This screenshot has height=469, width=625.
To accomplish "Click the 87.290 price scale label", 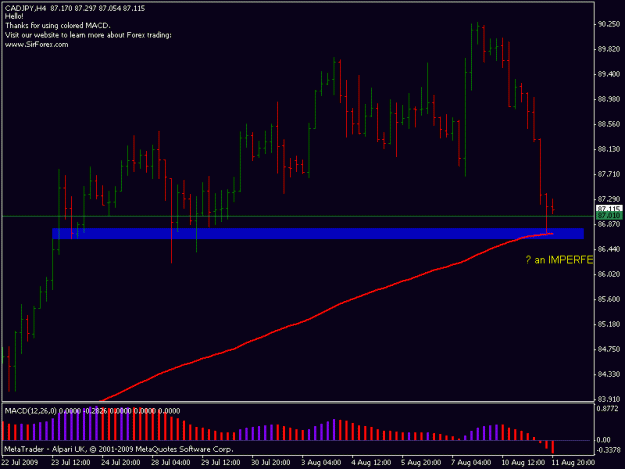I will [609, 199].
